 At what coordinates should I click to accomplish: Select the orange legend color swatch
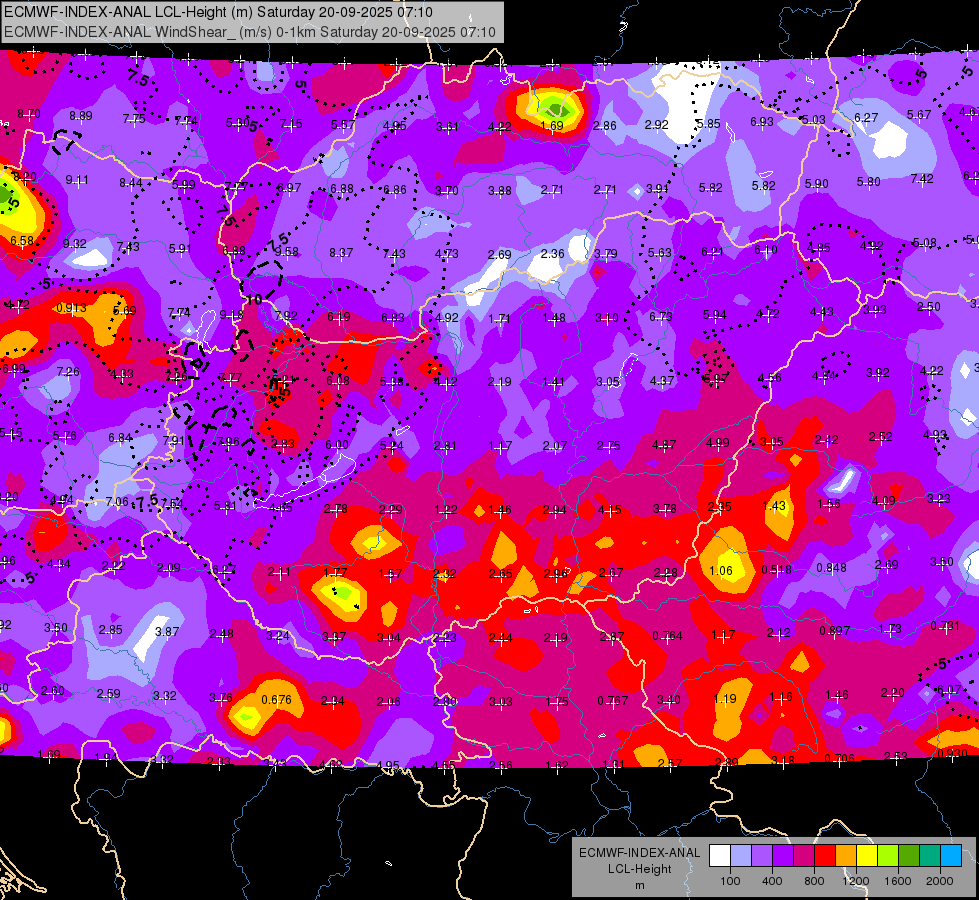tap(846, 856)
